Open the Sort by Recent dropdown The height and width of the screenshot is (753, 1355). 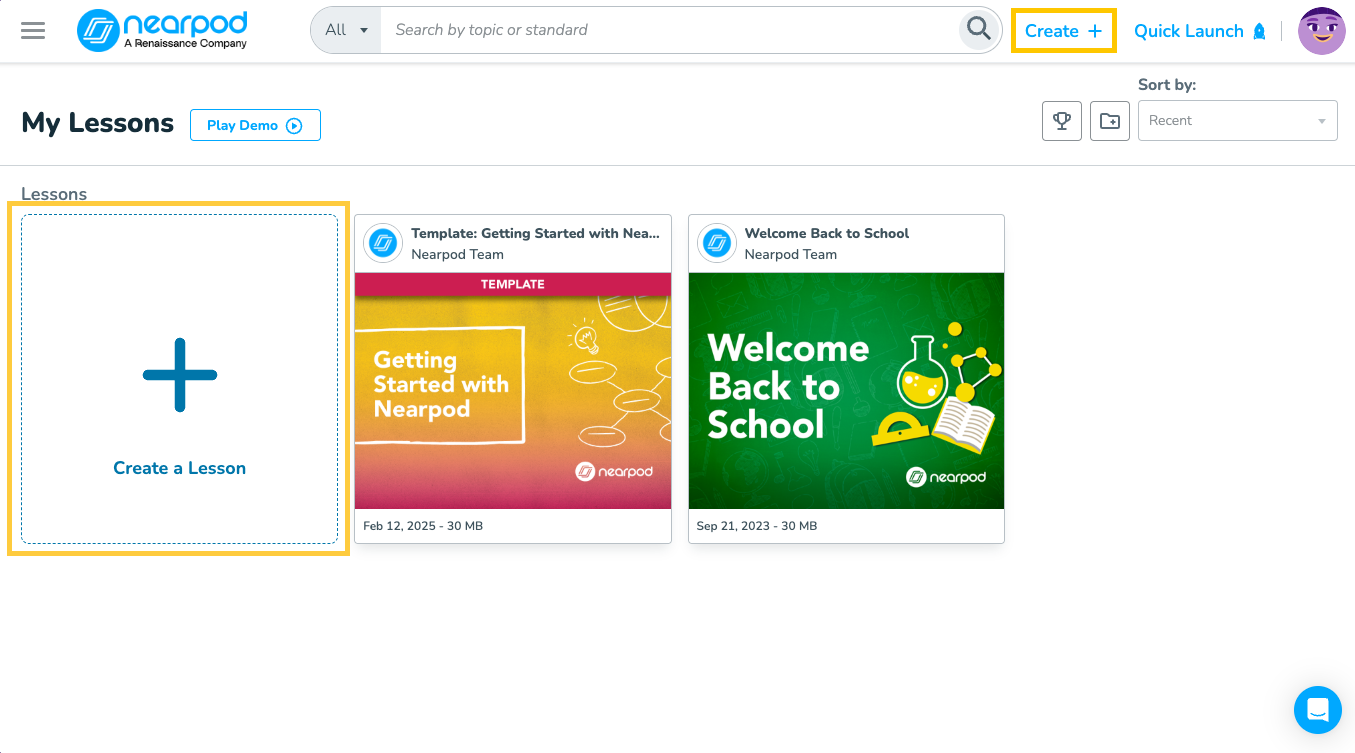point(1237,120)
